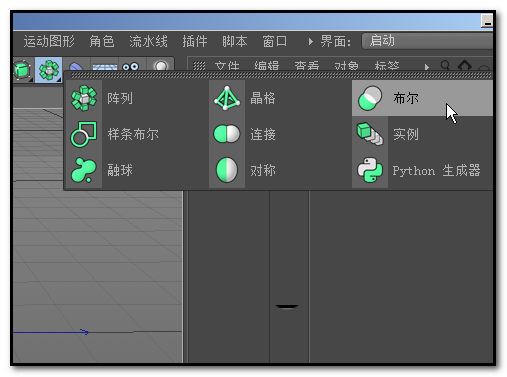Pick the 样条布尔 spline mask icon
The width and height of the screenshot is (507, 377).
pos(84,134)
